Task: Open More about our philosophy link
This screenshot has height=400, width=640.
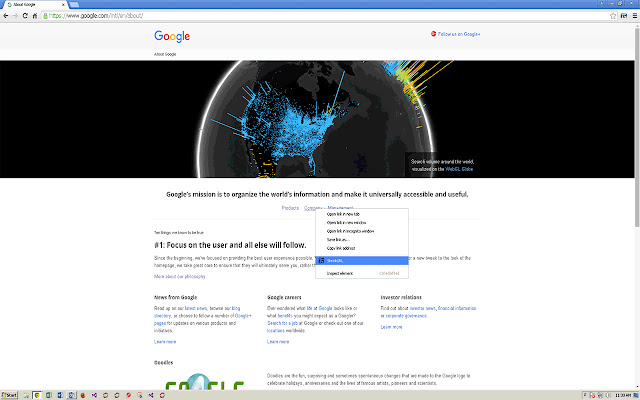Action: (x=180, y=276)
